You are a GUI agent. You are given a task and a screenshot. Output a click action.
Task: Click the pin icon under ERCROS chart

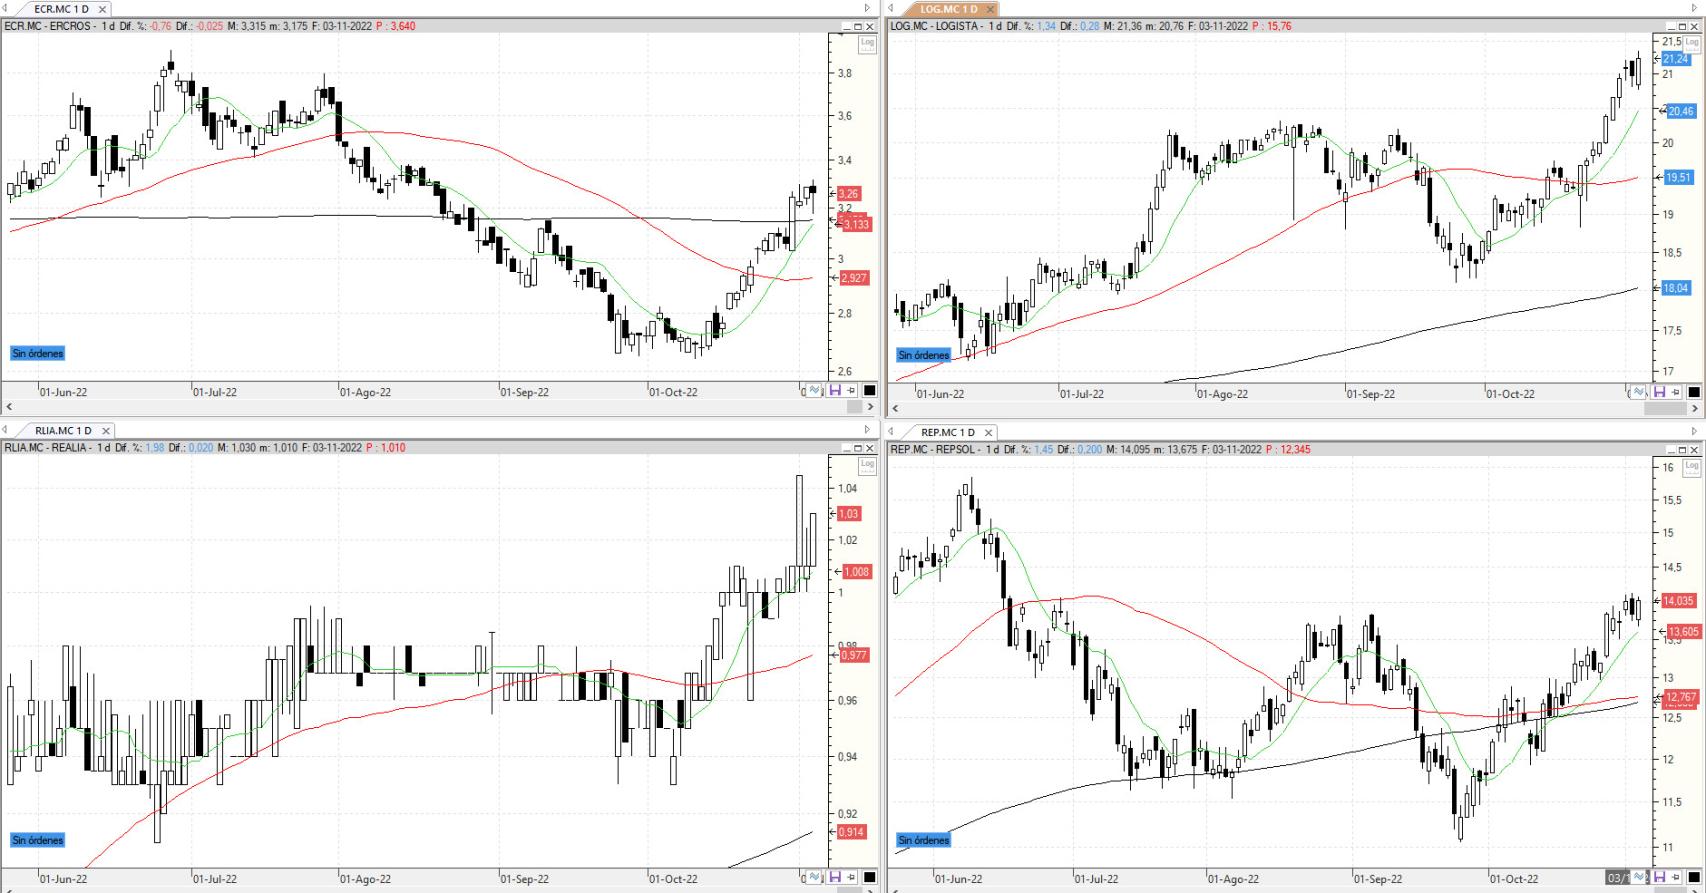point(851,391)
